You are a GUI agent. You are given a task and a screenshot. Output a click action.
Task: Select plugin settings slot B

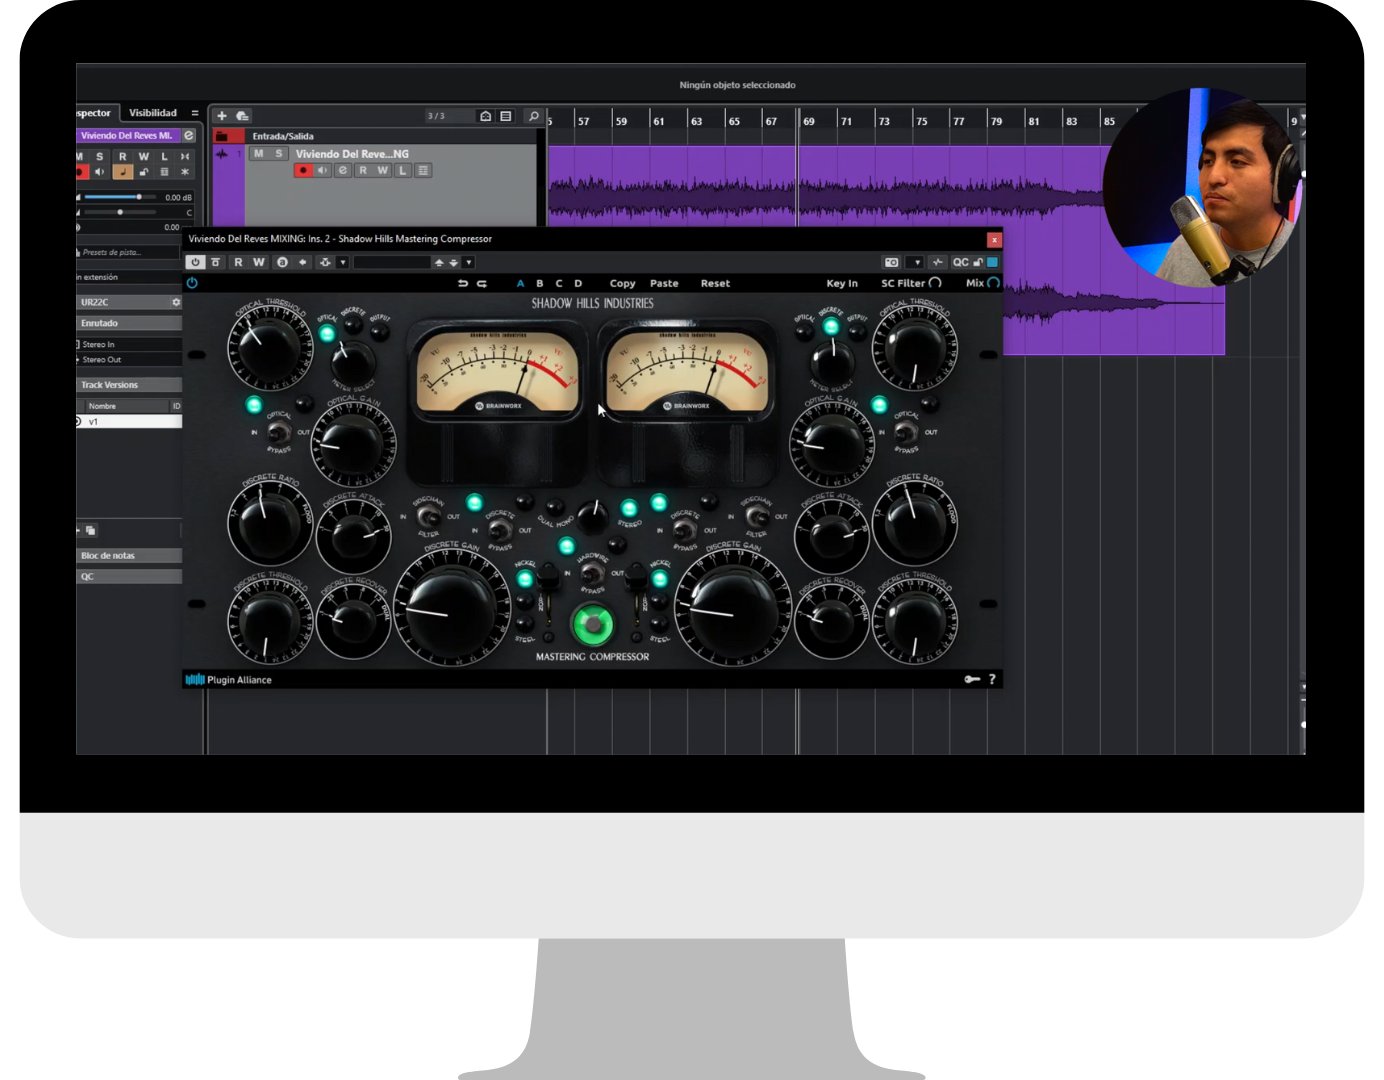click(540, 284)
